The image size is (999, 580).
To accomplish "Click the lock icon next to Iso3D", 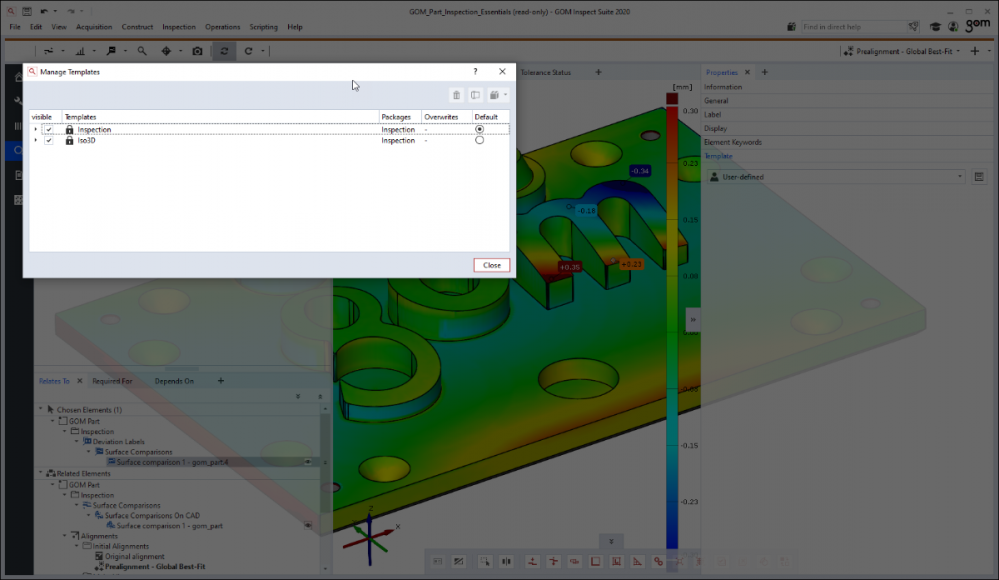I will point(69,141).
